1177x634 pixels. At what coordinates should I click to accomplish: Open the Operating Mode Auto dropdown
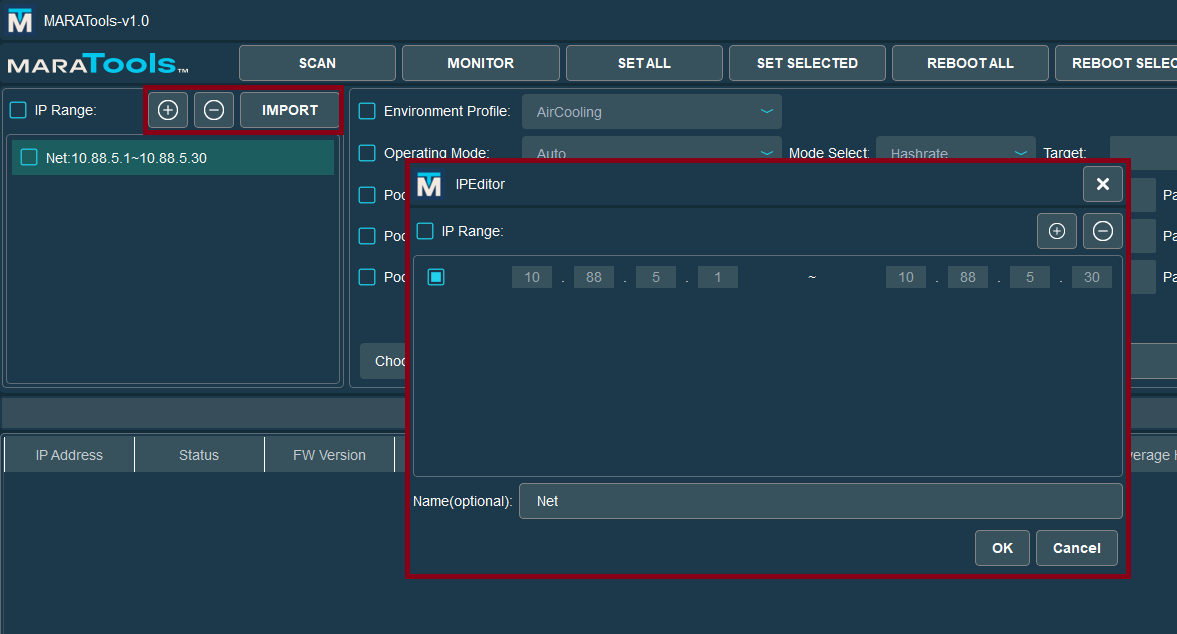(652, 148)
